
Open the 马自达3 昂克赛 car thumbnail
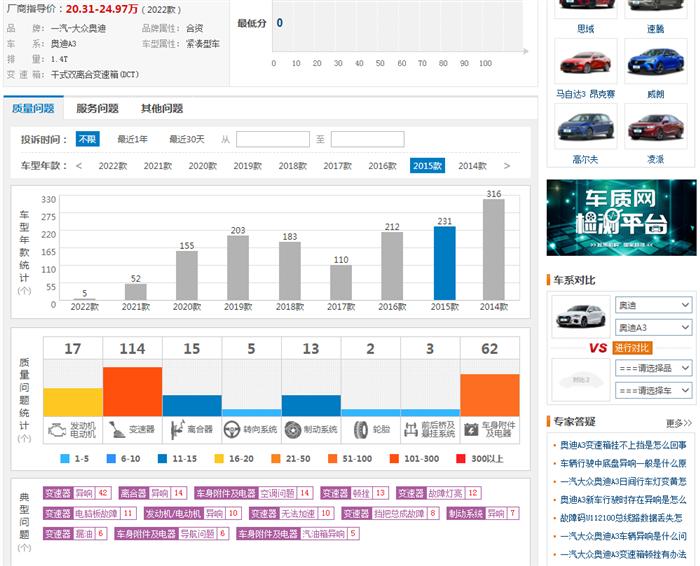[585, 62]
